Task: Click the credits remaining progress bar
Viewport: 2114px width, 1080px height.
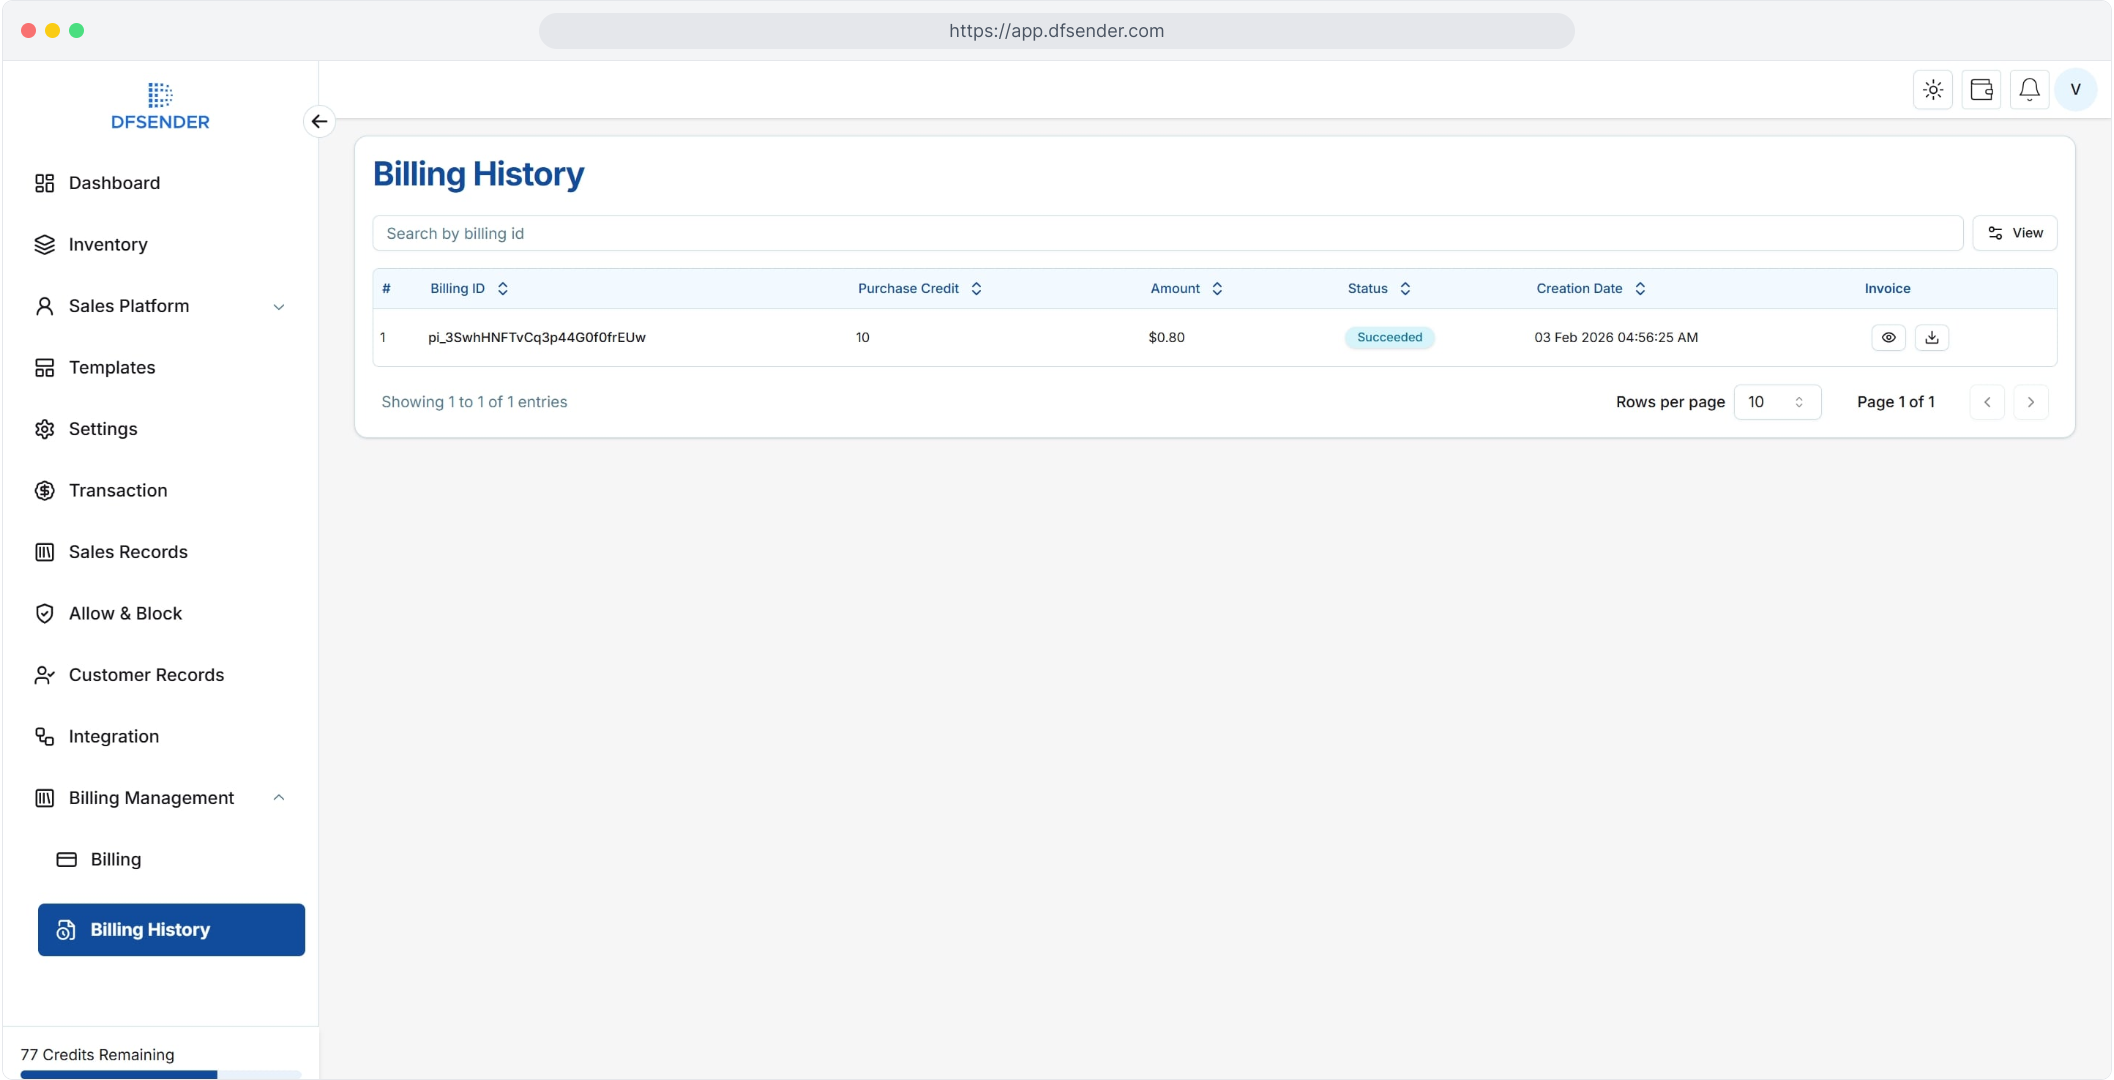Action: coord(160,1074)
